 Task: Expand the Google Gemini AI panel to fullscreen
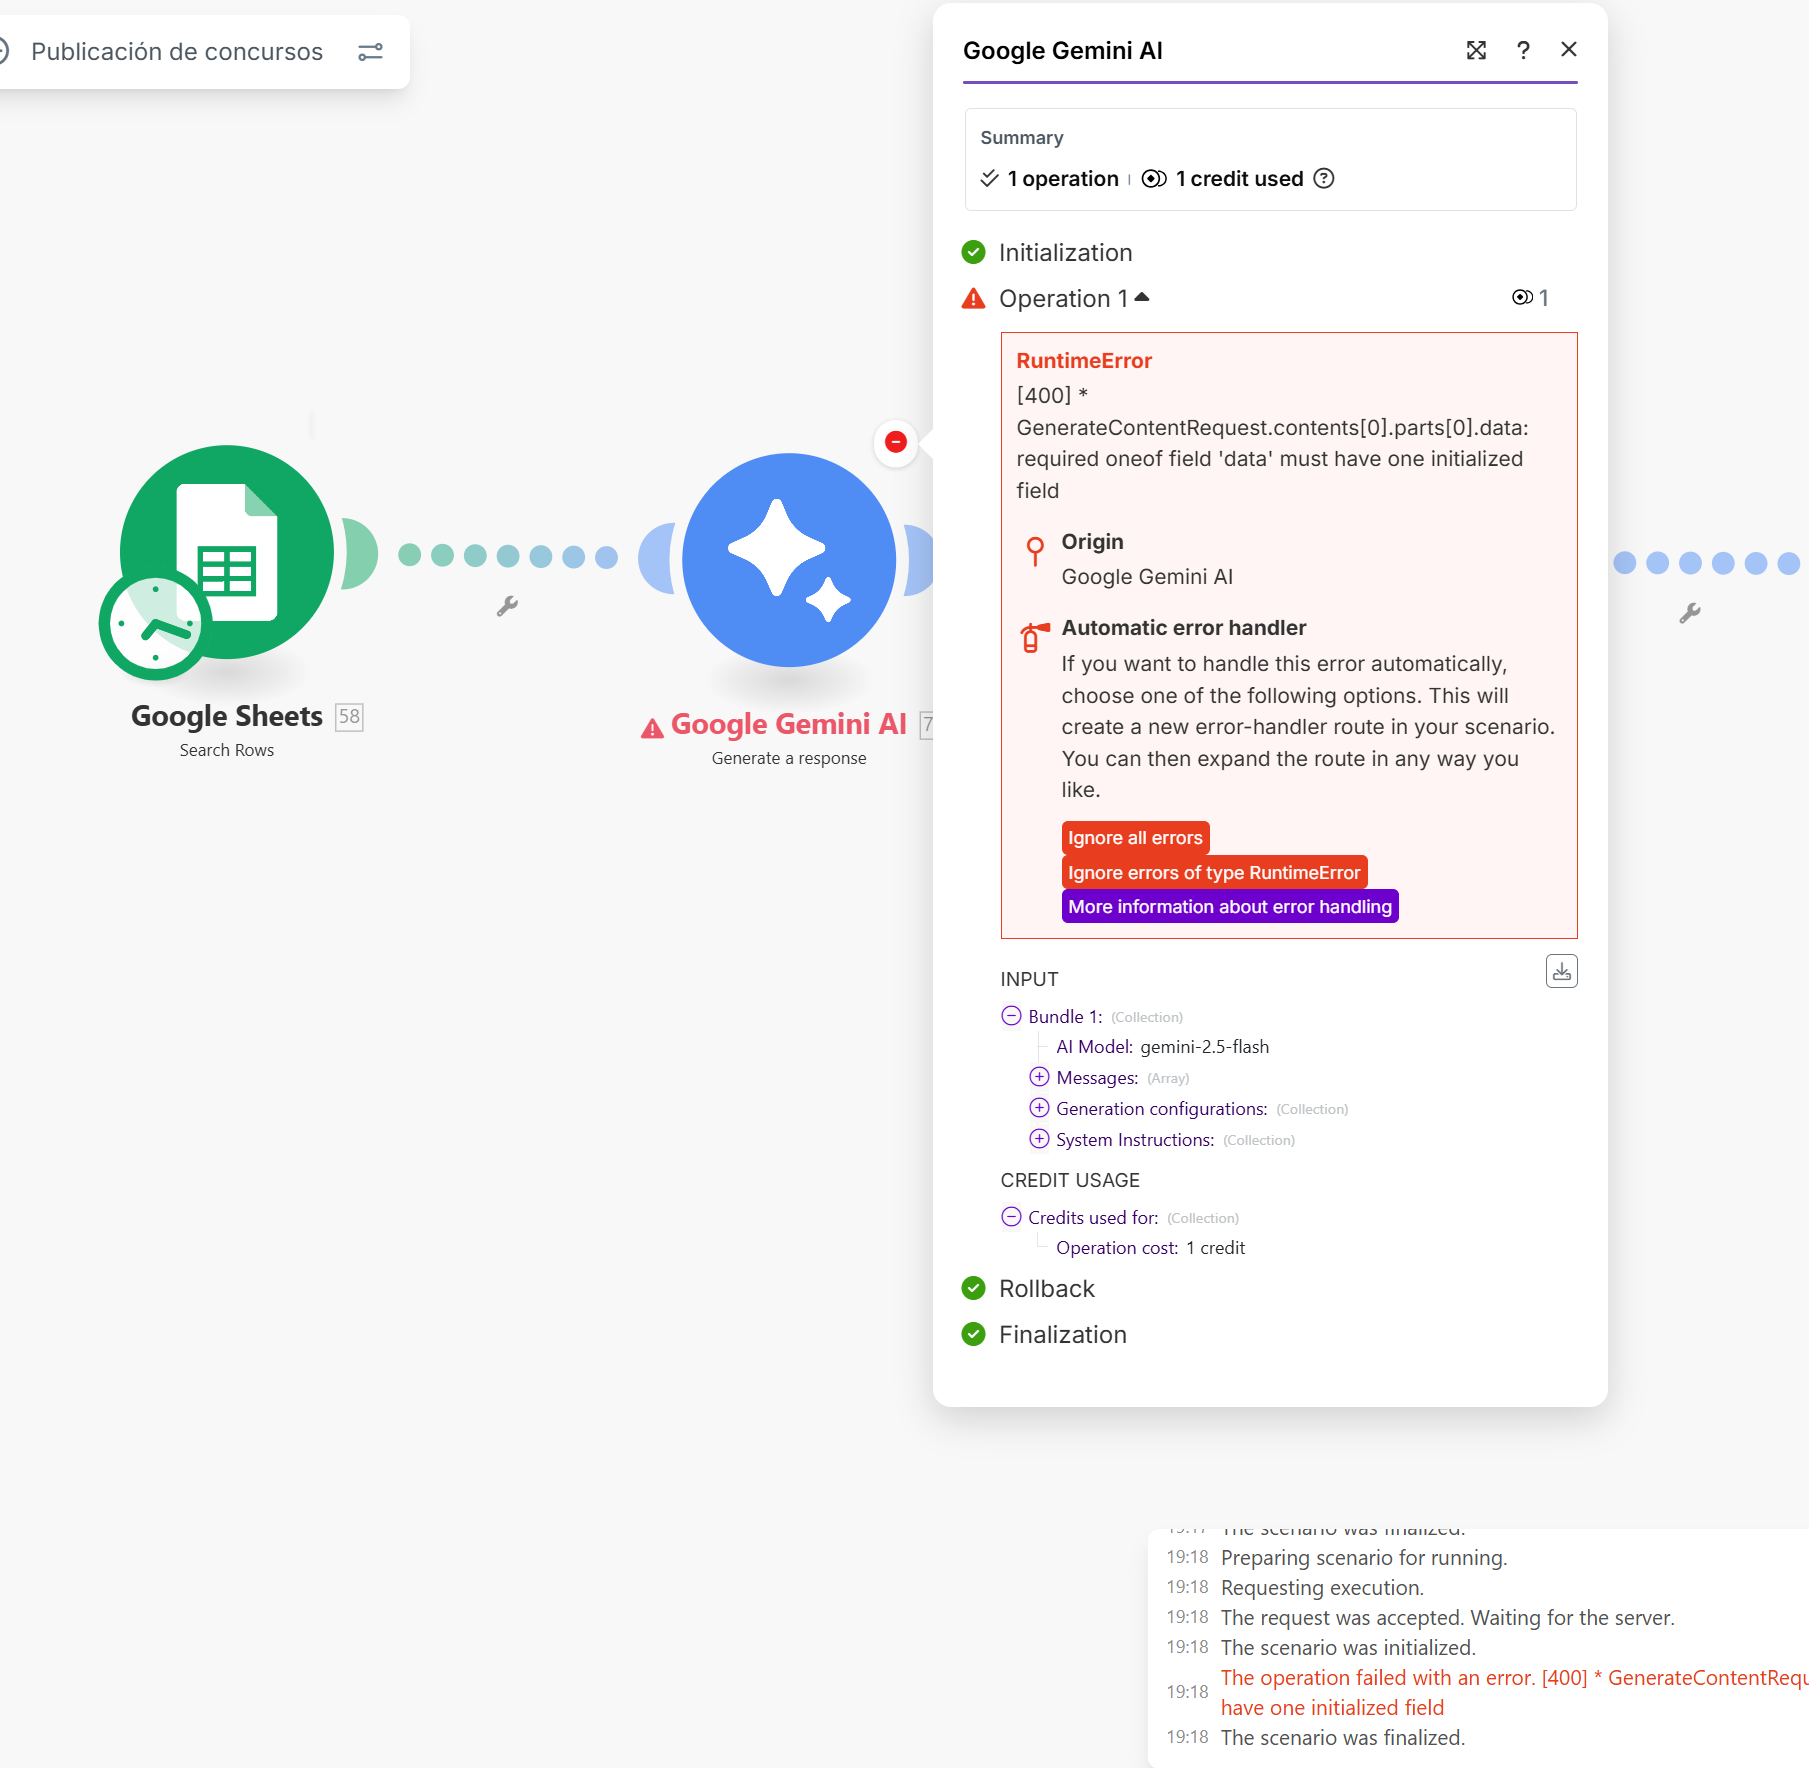pyautogui.click(x=1476, y=50)
